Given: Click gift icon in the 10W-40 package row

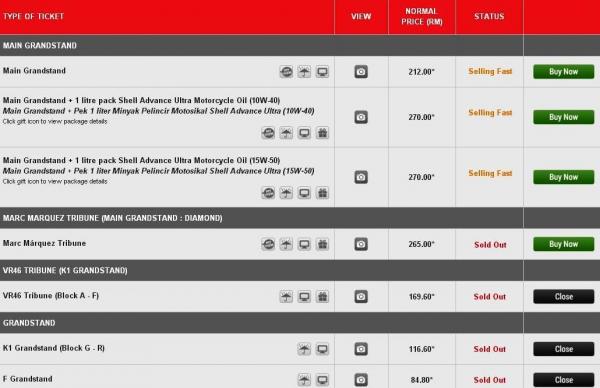Looking at the screenshot, I should coord(323,133).
